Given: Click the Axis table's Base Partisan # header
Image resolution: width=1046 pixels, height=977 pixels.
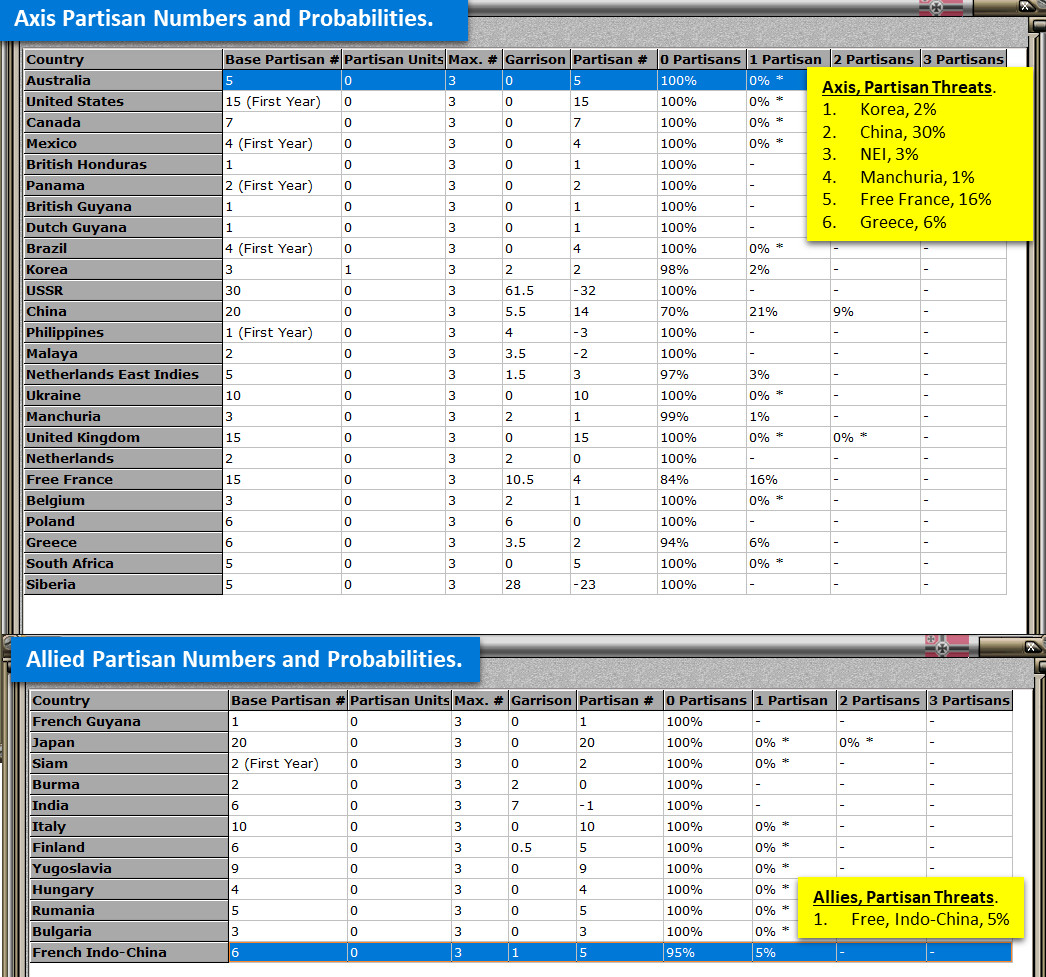Looking at the screenshot, I should (x=282, y=59).
